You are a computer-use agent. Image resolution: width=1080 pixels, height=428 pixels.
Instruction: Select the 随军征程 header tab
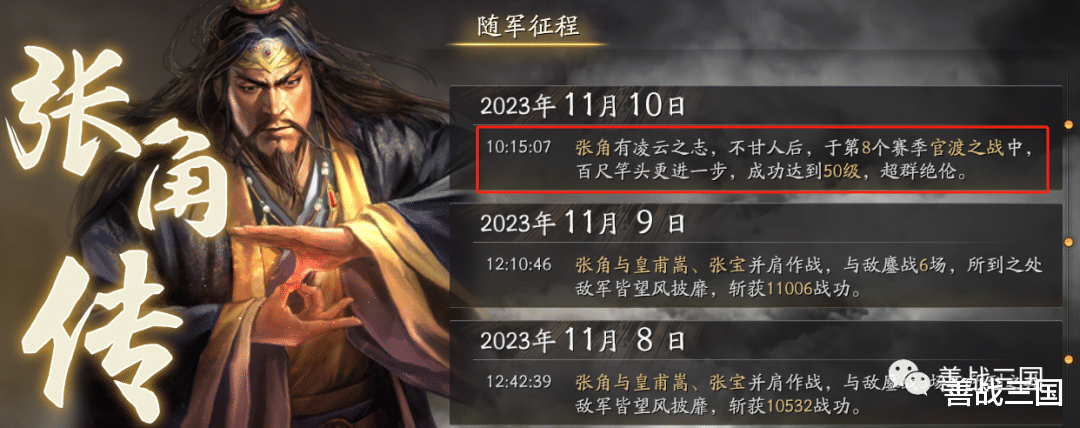(x=528, y=27)
